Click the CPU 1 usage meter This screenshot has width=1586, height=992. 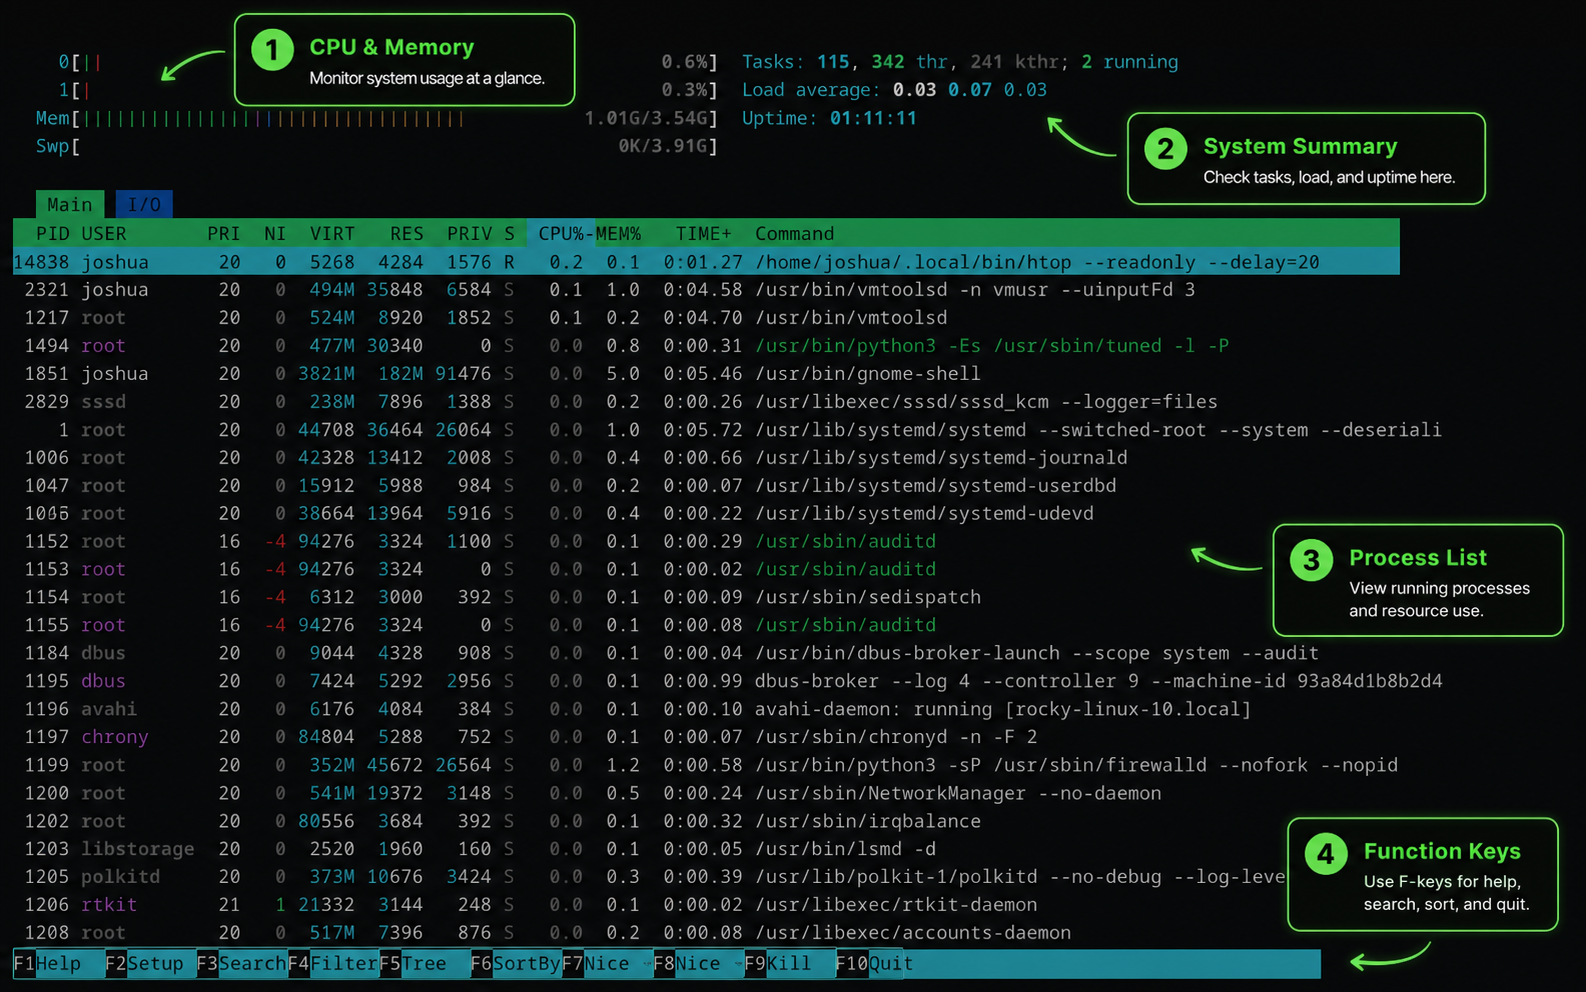(388, 90)
